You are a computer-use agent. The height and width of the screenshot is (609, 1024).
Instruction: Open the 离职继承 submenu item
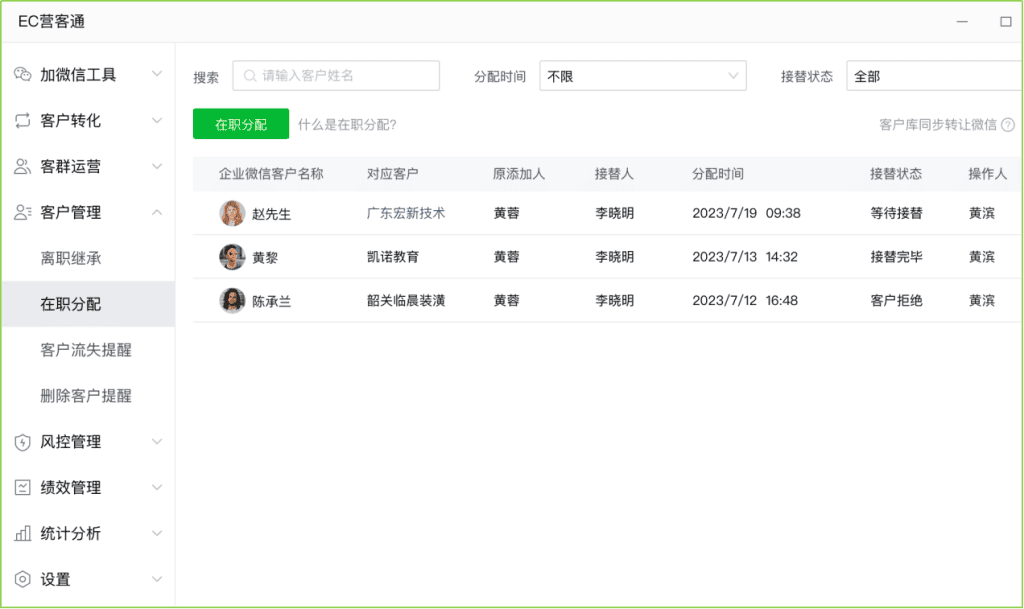(71, 259)
